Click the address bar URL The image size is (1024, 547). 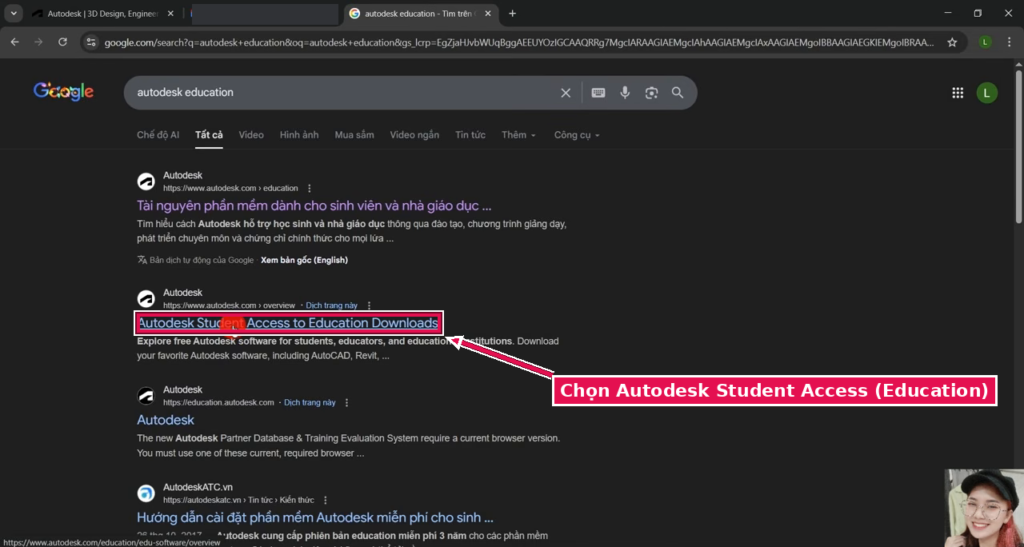(x=519, y=42)
